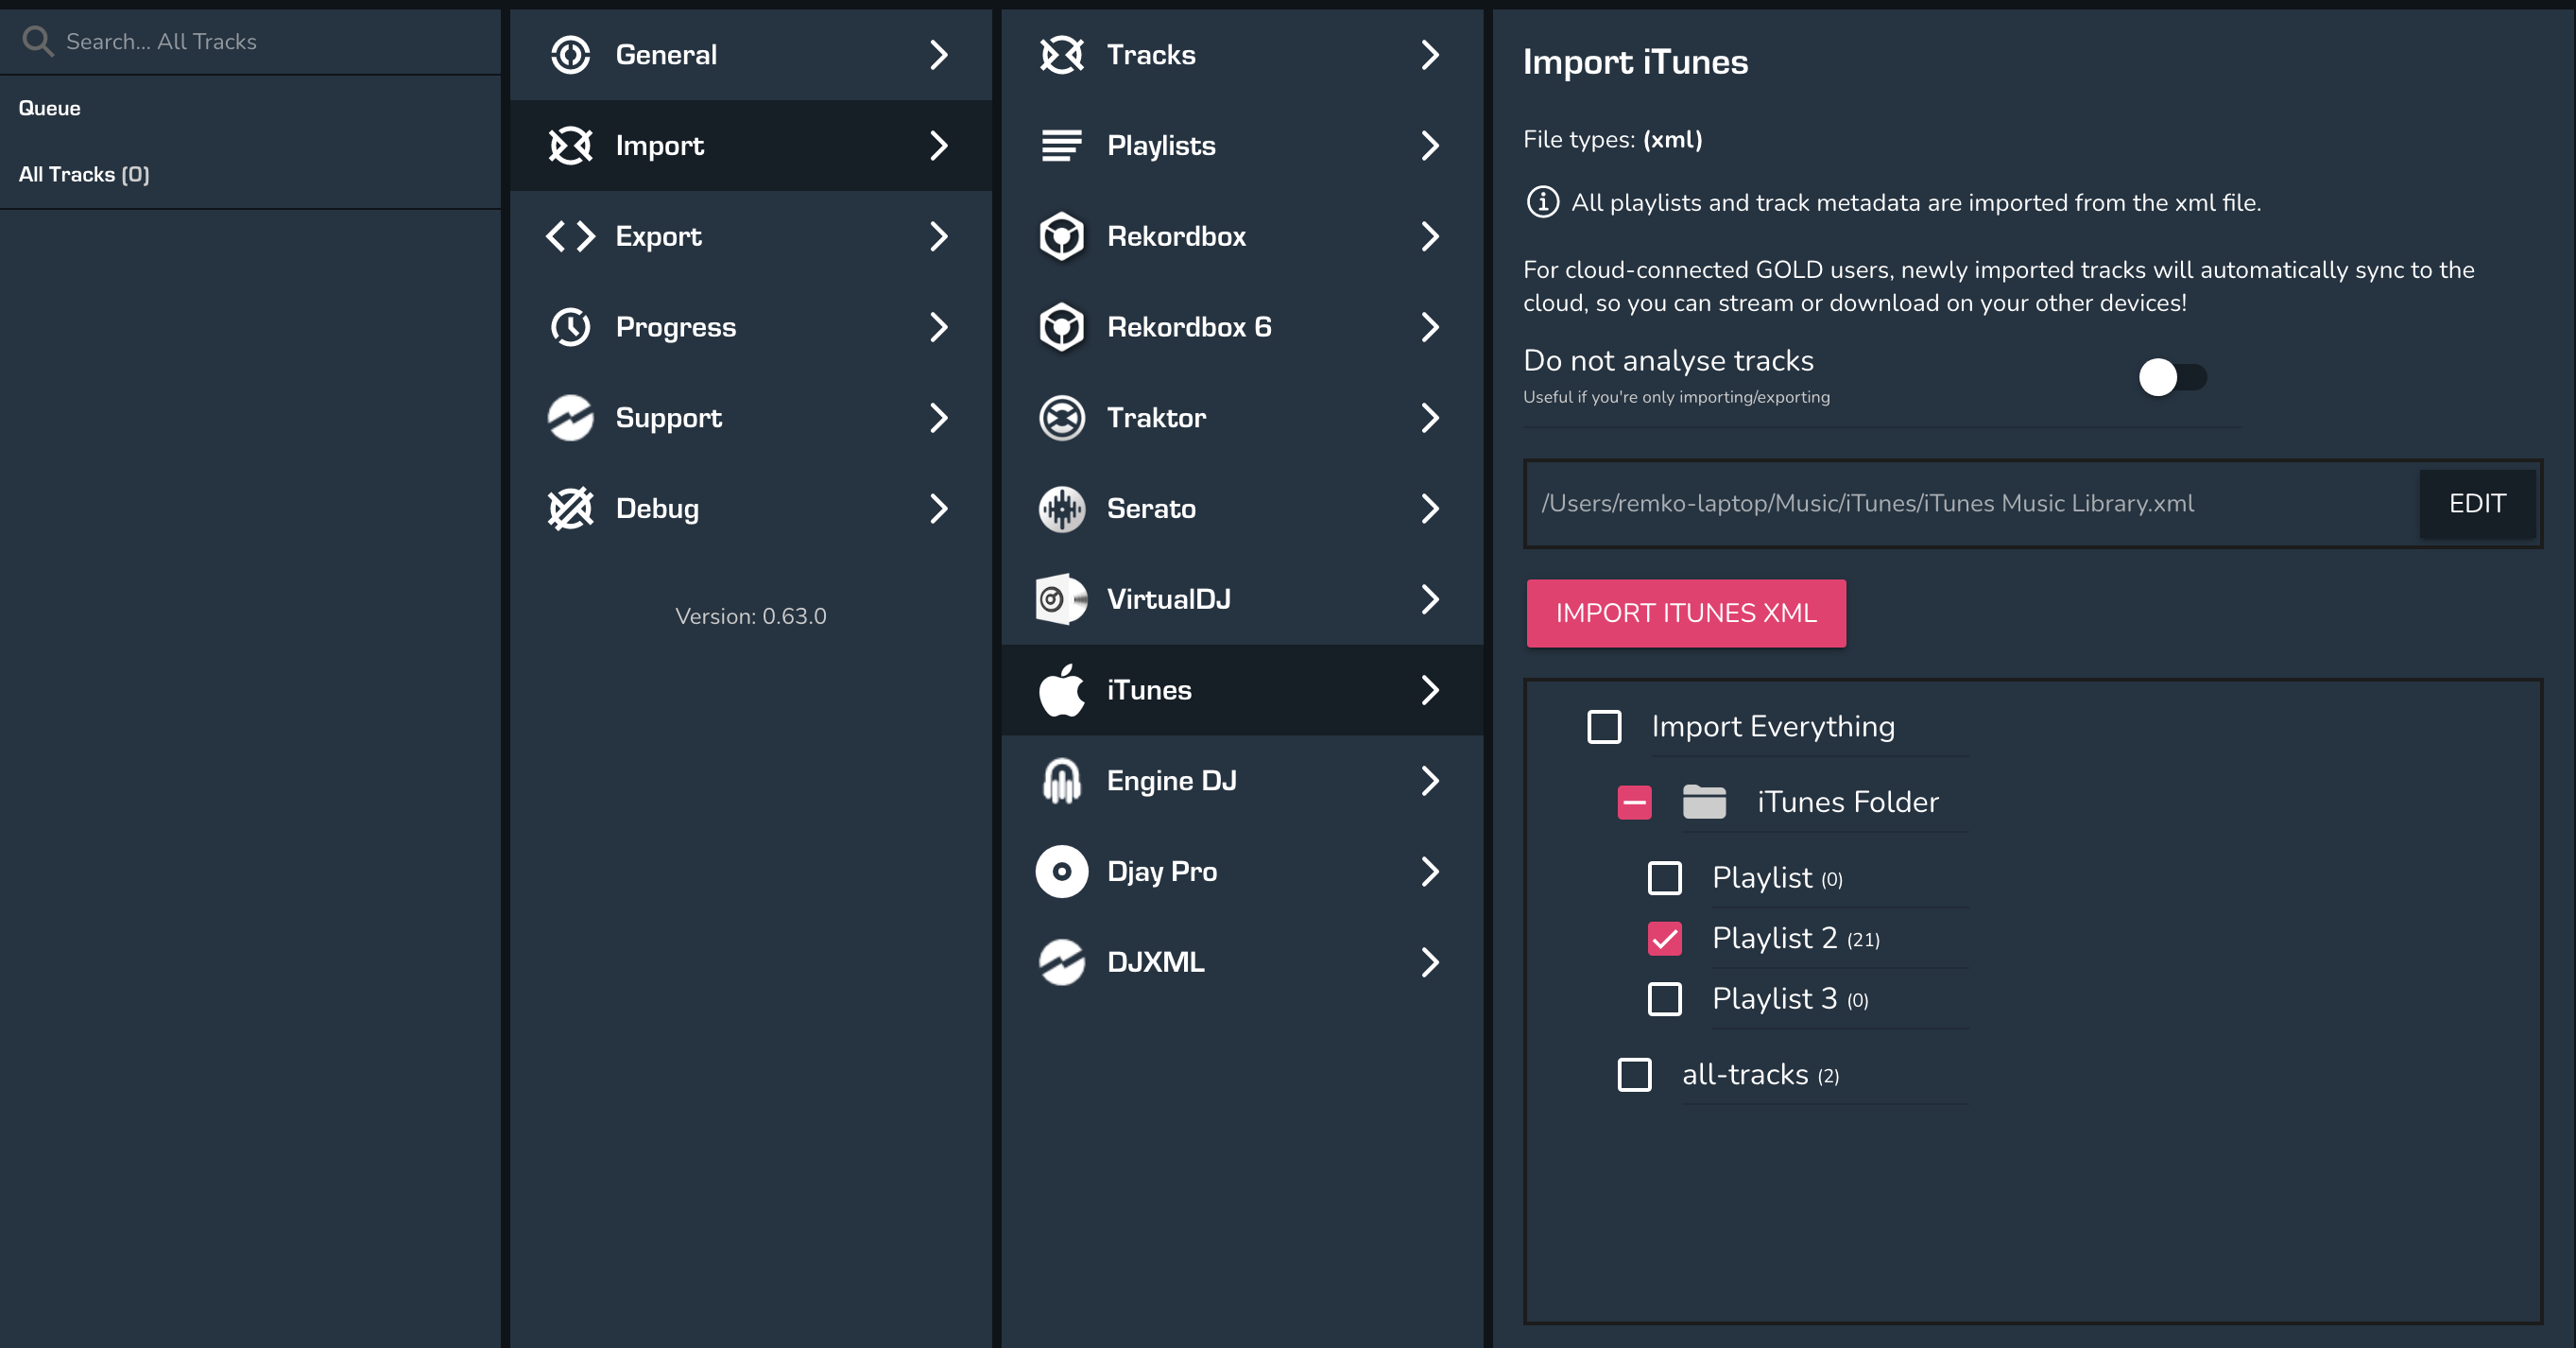This screenshot has width=2576, height=1348.
Task: Expand Rekordbox 6 via its chevron
Action: [x=1430, y=327]
